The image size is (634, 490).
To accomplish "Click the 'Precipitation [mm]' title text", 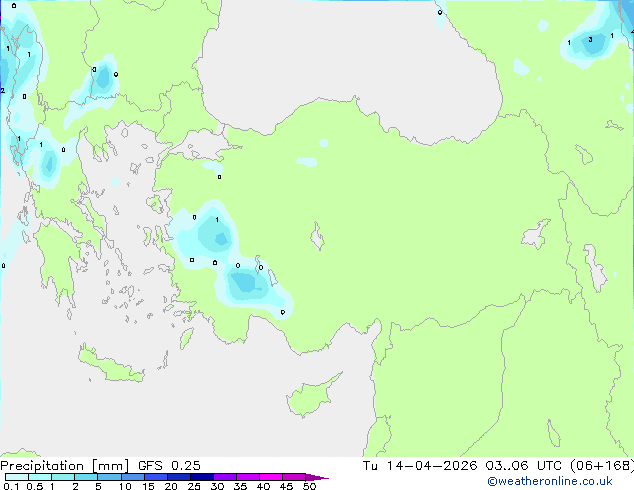I will (x=64, y=466).
